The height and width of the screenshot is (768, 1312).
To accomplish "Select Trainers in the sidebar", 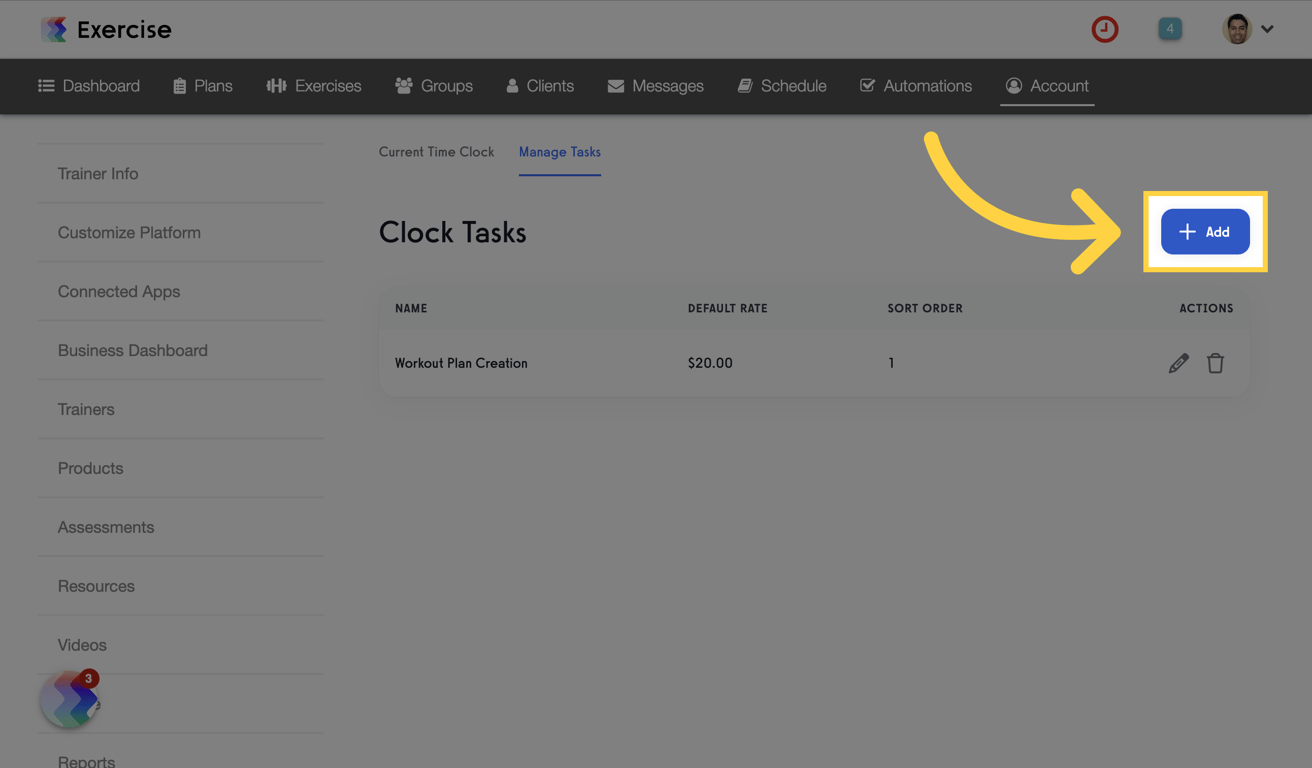I will click(x=181, y=410).
